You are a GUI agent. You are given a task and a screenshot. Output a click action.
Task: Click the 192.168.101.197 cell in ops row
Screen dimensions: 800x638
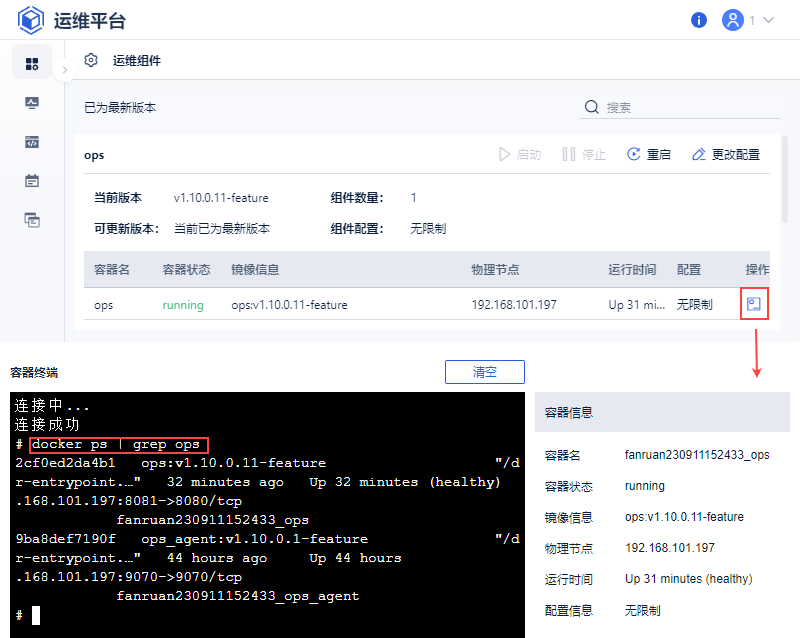(514, 305)
